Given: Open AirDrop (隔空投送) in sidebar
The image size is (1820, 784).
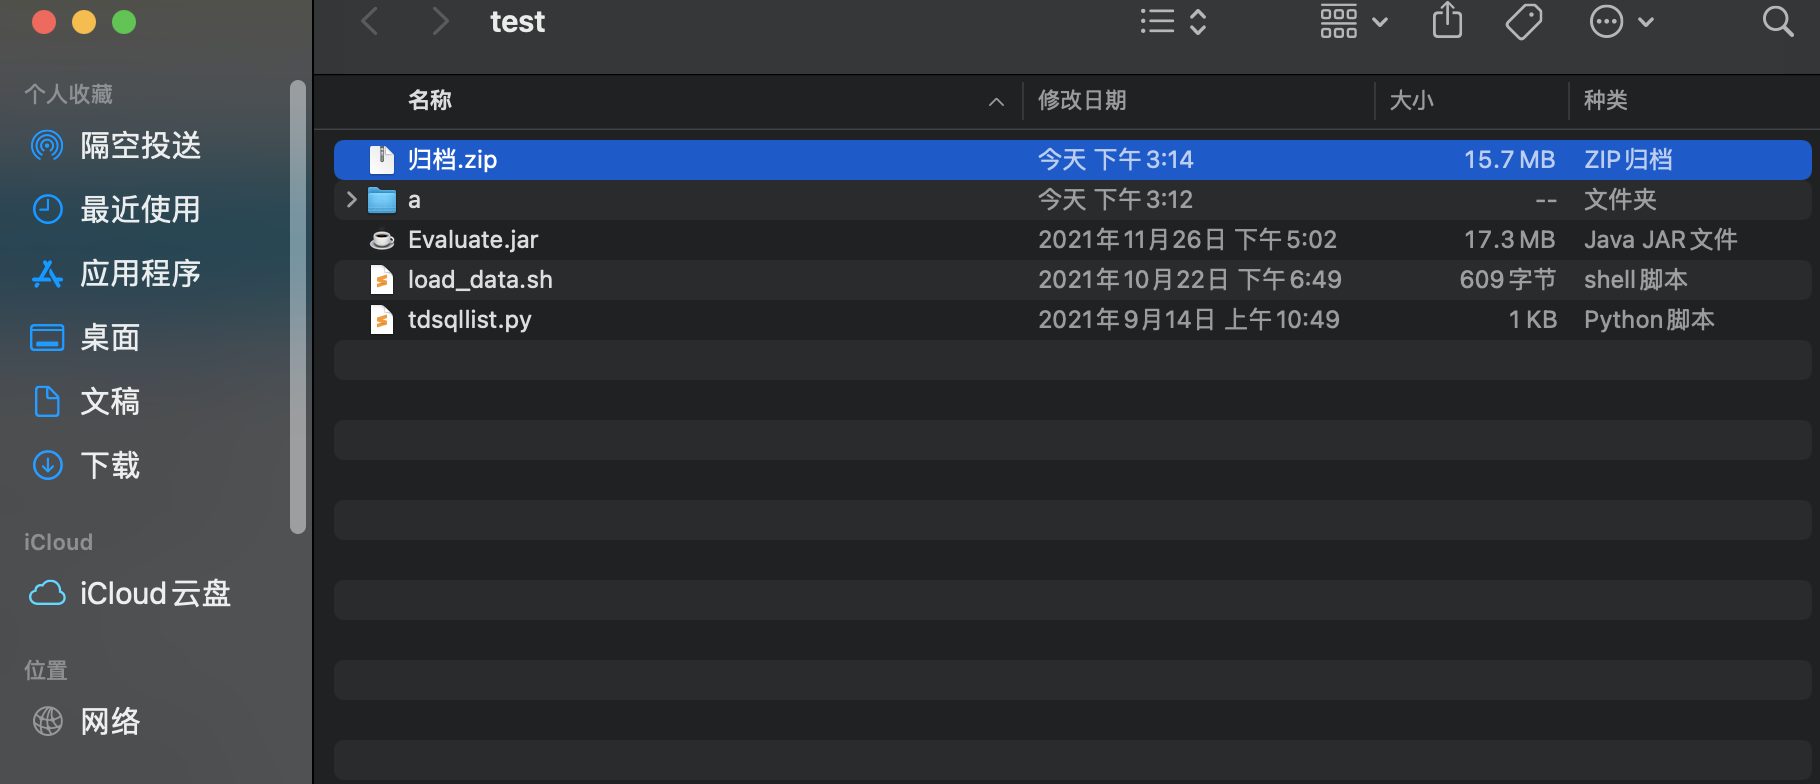Looking at the screenshot, I should coord(140,146).
